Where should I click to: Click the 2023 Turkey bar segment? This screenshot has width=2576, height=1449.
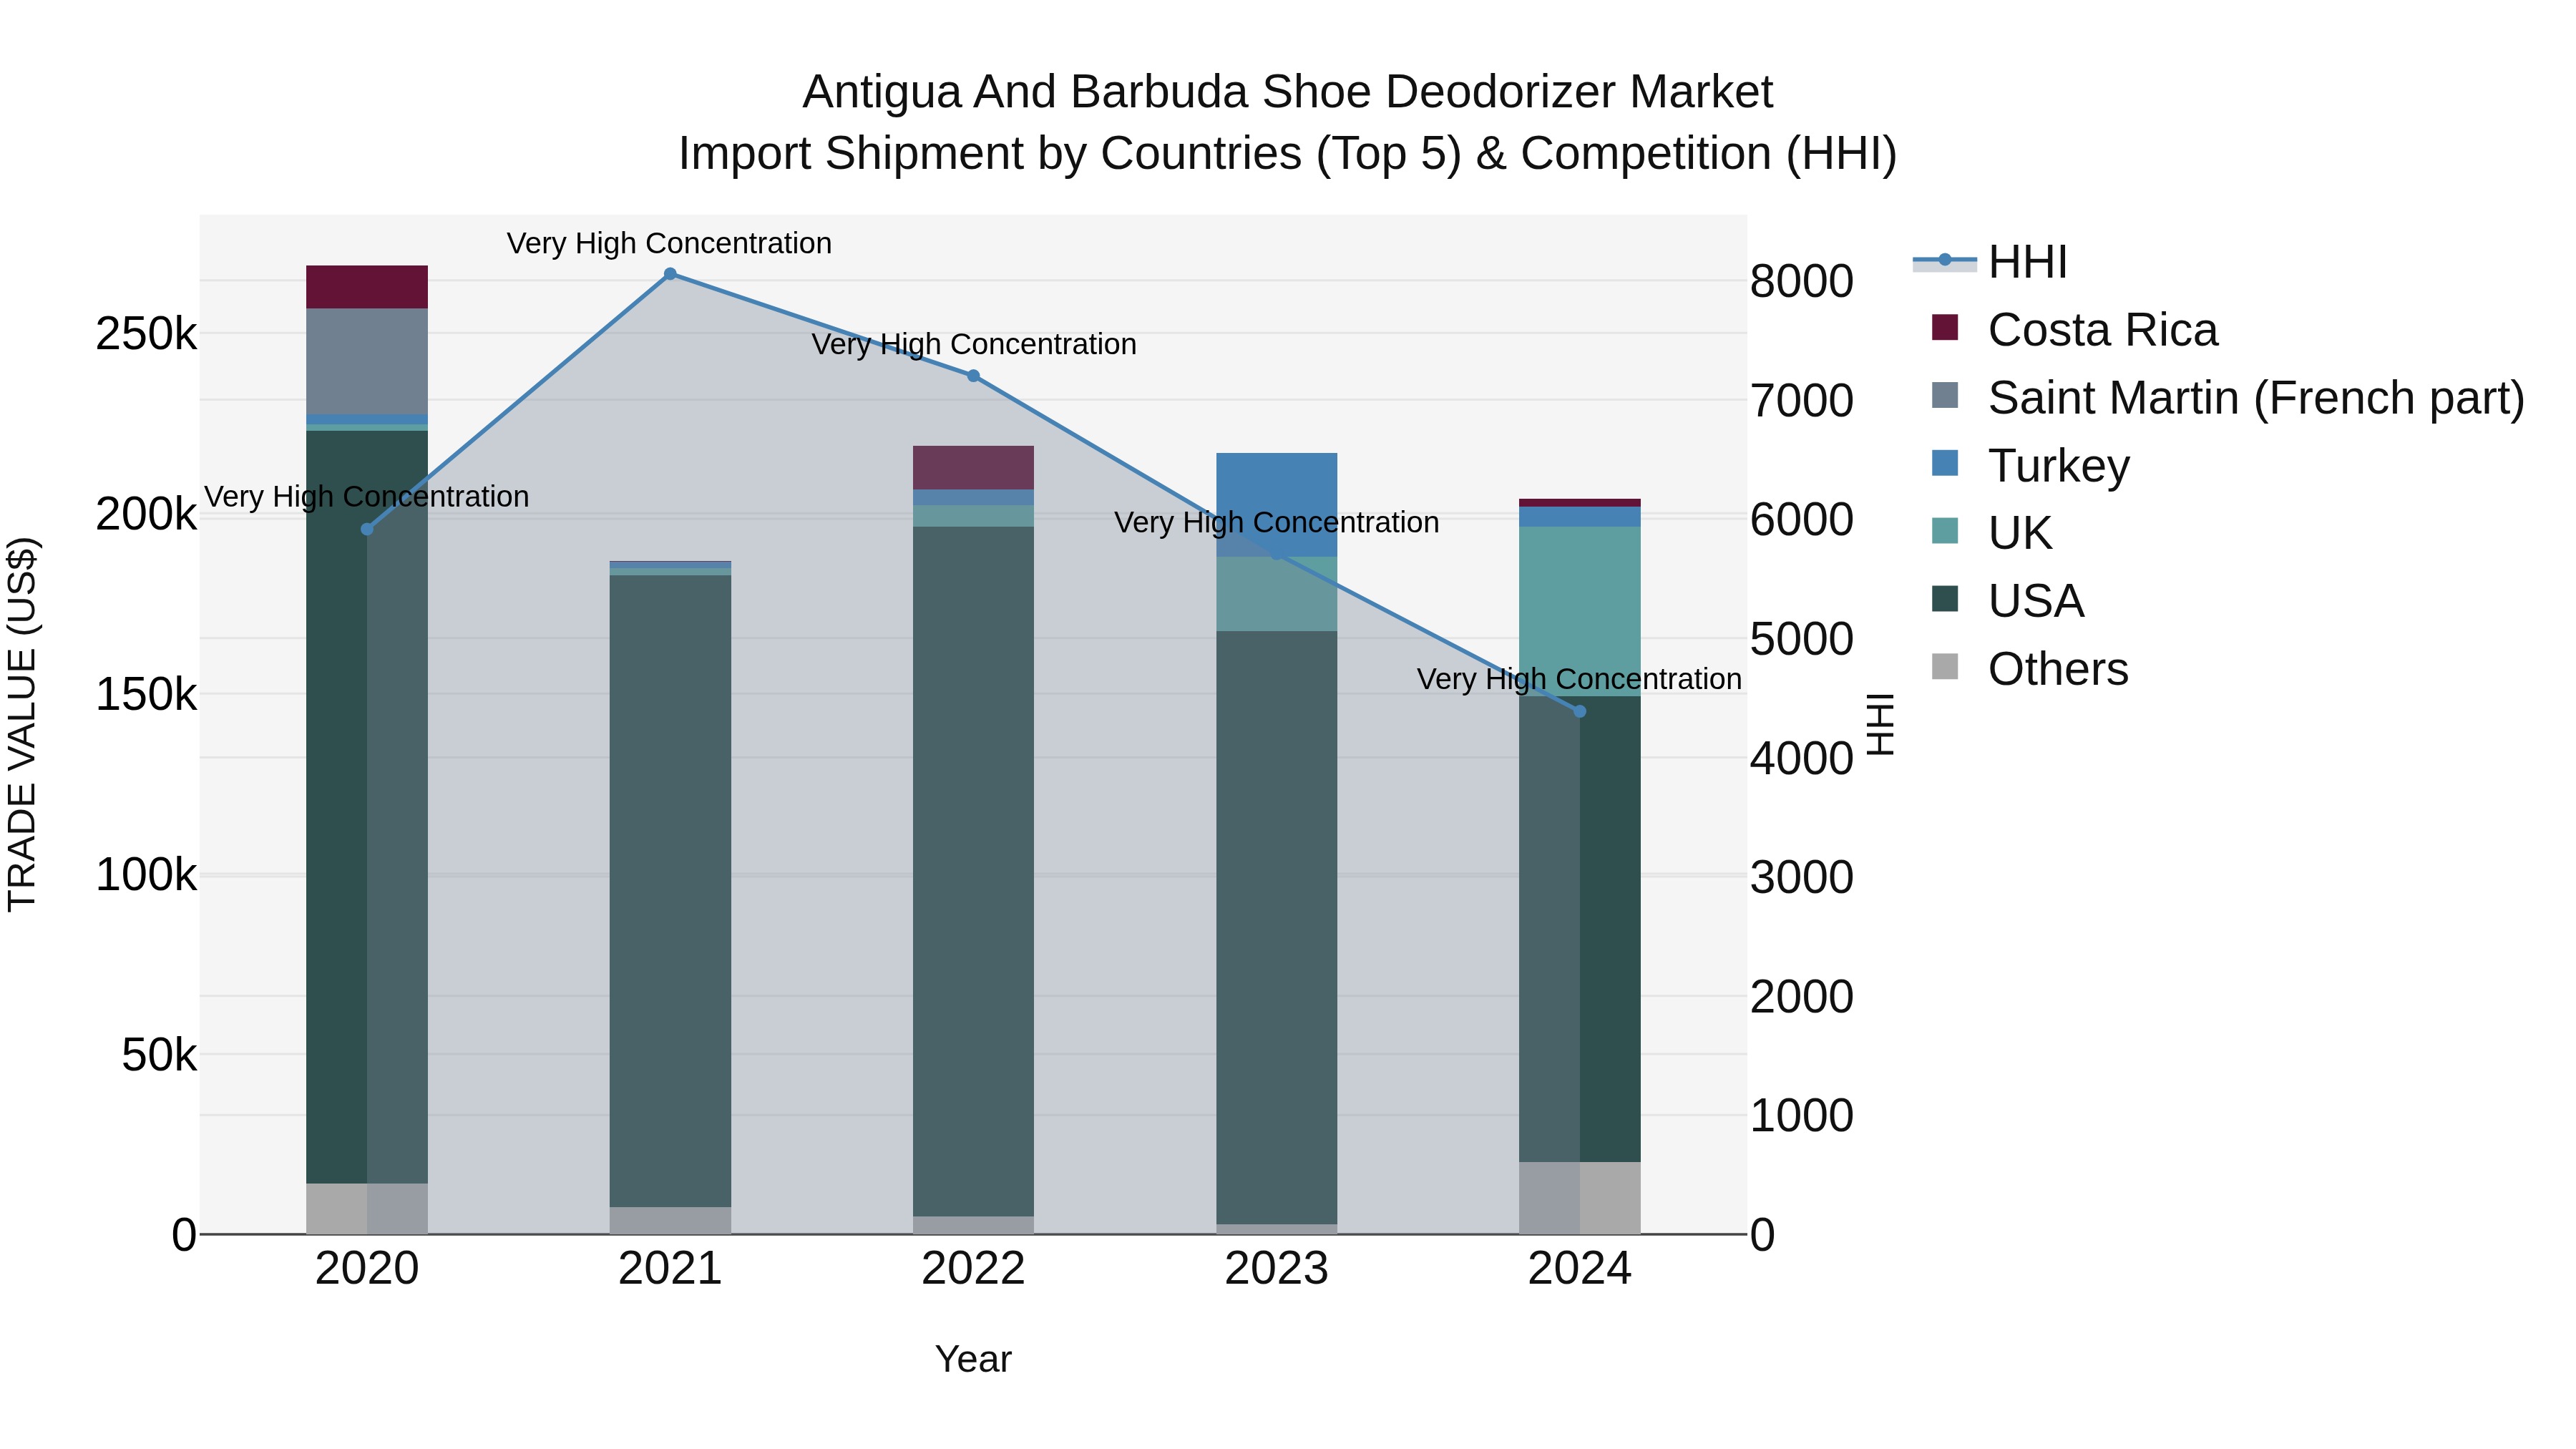coord(1277,505)
